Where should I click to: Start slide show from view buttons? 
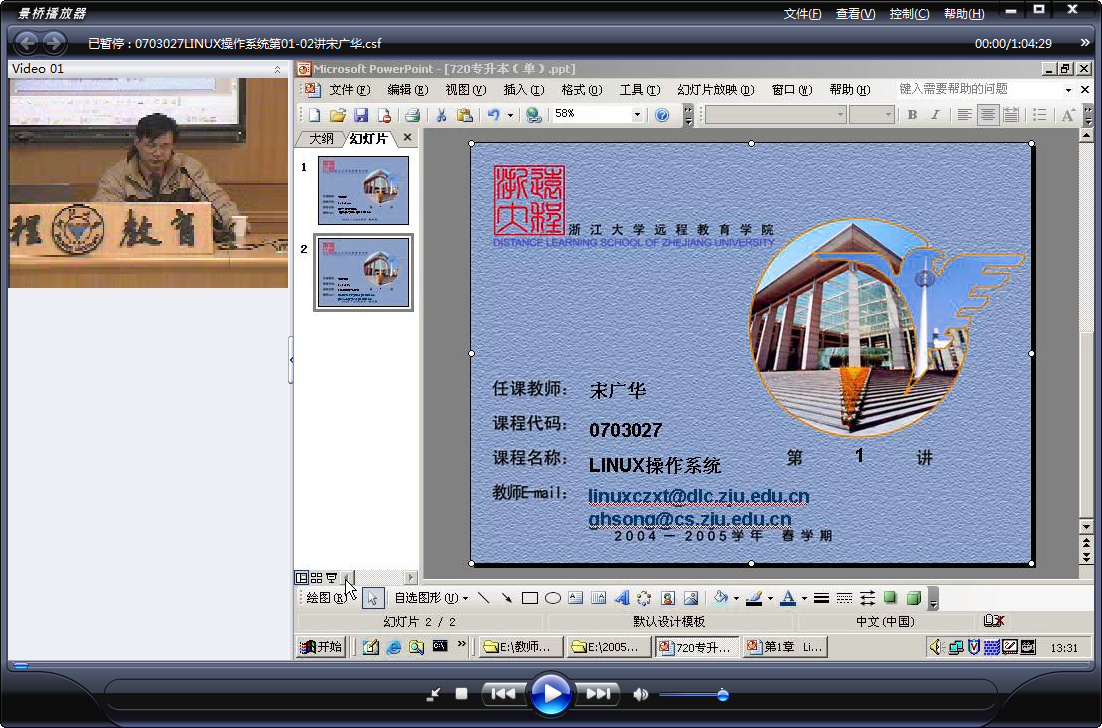(331, 578)
